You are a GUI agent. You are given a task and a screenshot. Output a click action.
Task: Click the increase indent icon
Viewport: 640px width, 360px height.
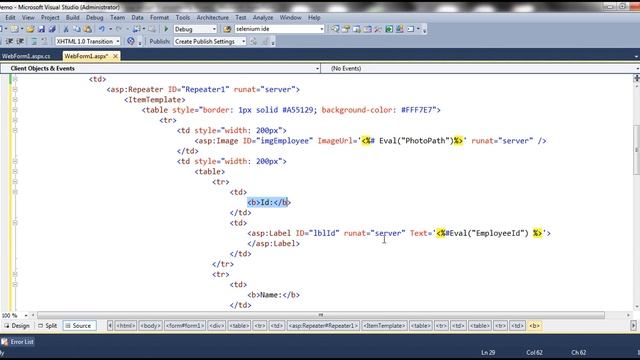[20, 41]
